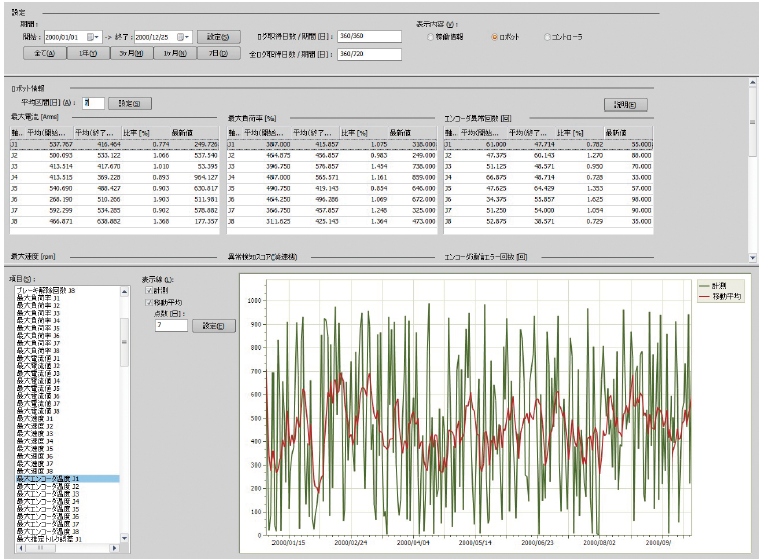Toggle the 移動平均 checkbox
760x560 pixels.
(150, 300)
